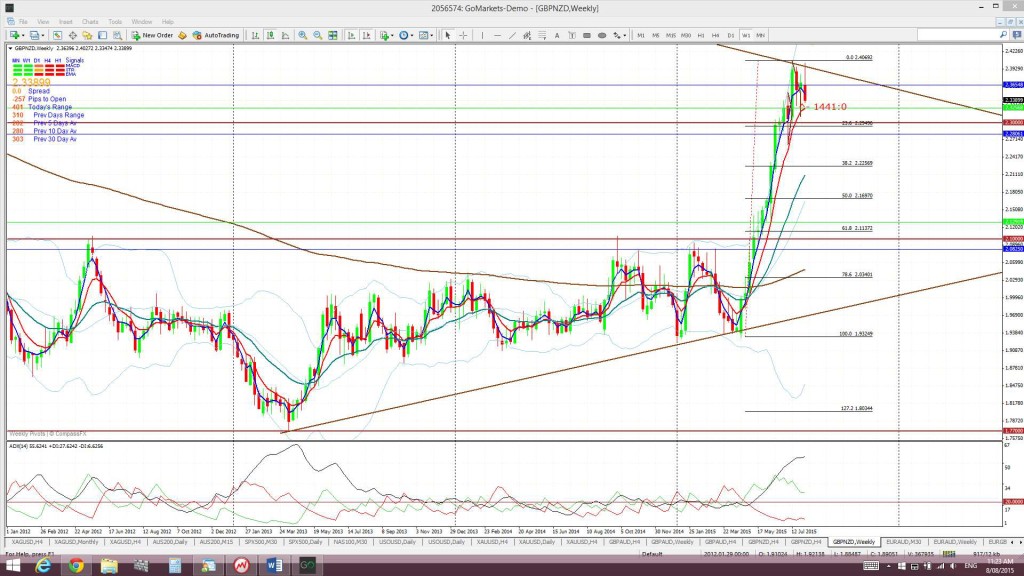Switch timeframe to M1
Viewport: 1024px width, 576px height.
click(x=641, y=35)
